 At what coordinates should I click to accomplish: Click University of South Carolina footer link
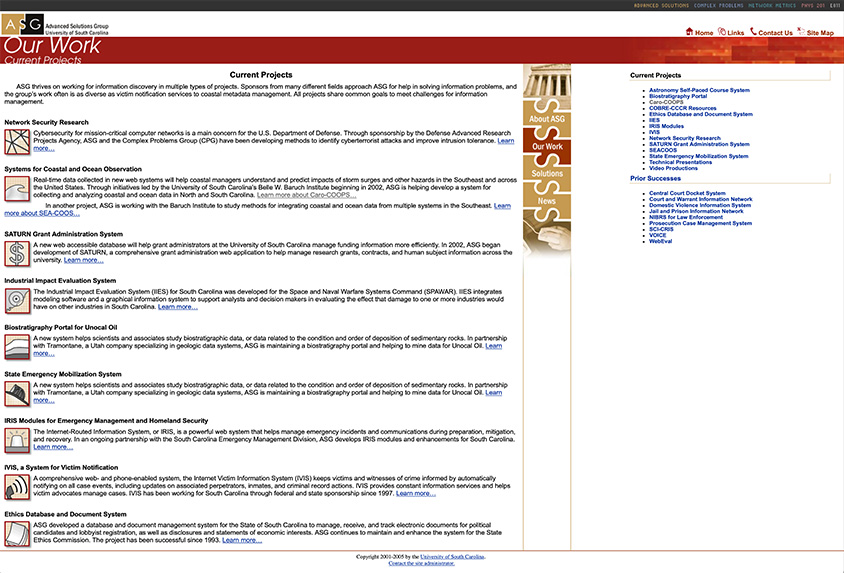pyautogui.click(x=452, y=557)
